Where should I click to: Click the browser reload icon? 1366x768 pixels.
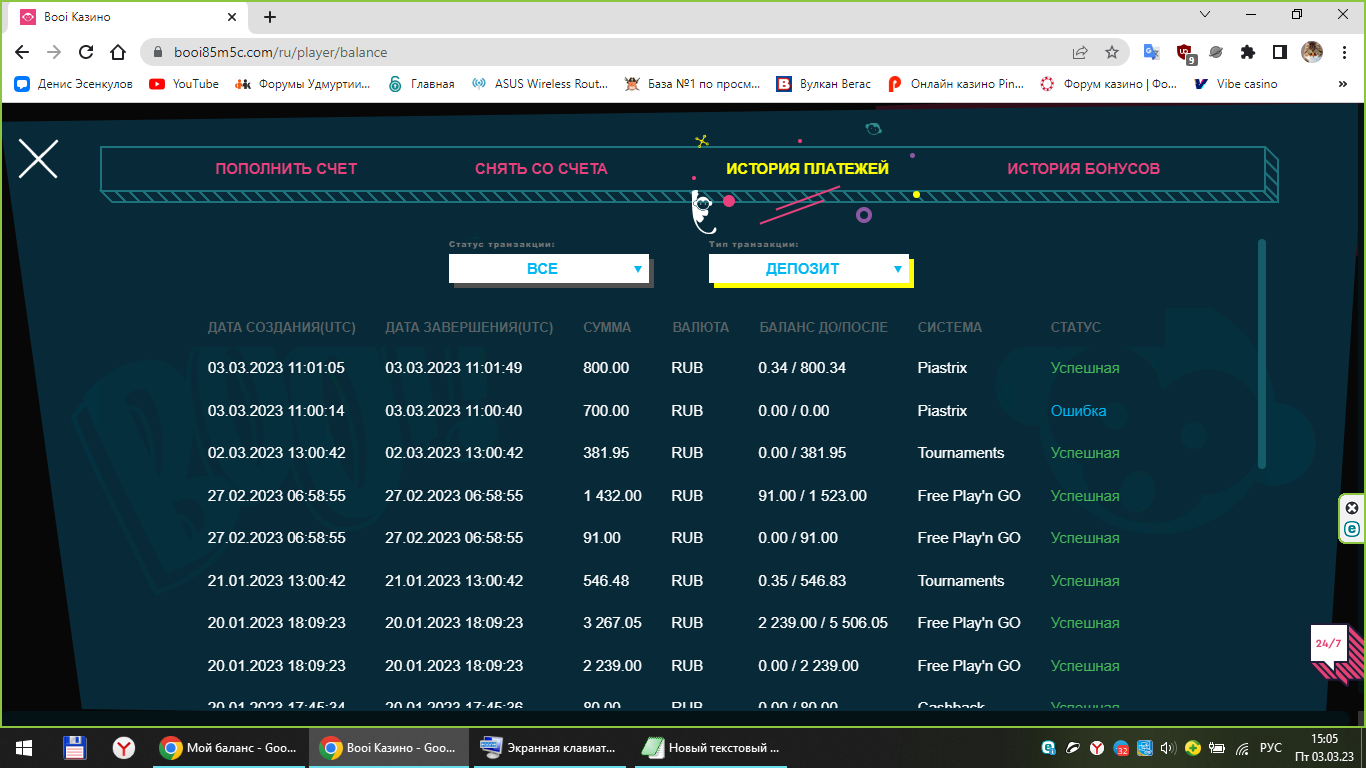[x=86, y=52]
